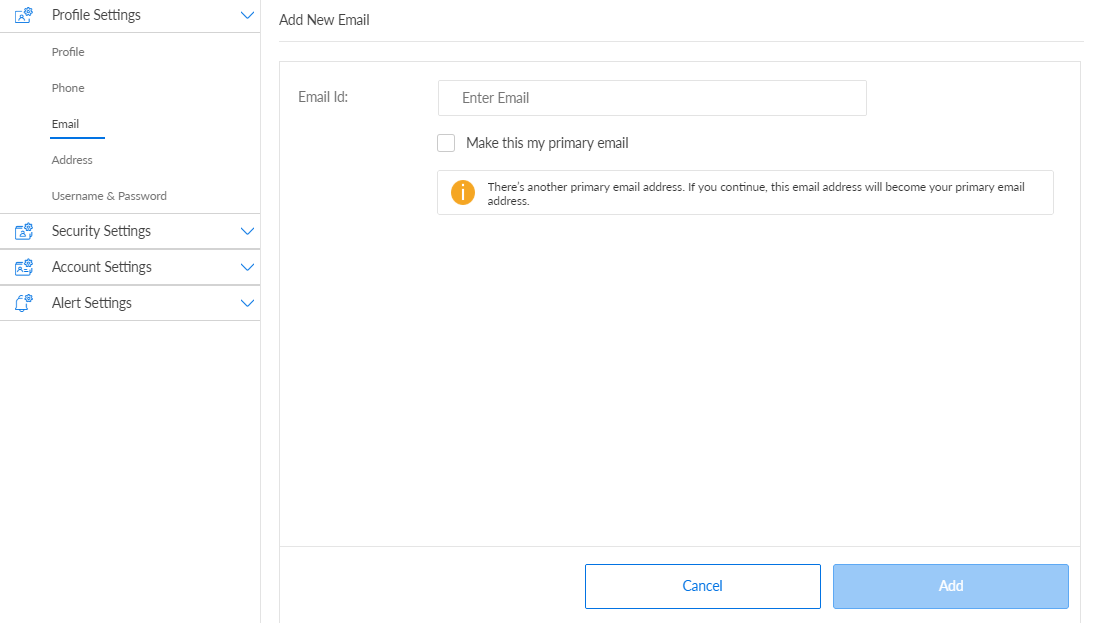The image size is (1100, 625).
Task: Check the Make this my primary email box
Action: [446, 143]
